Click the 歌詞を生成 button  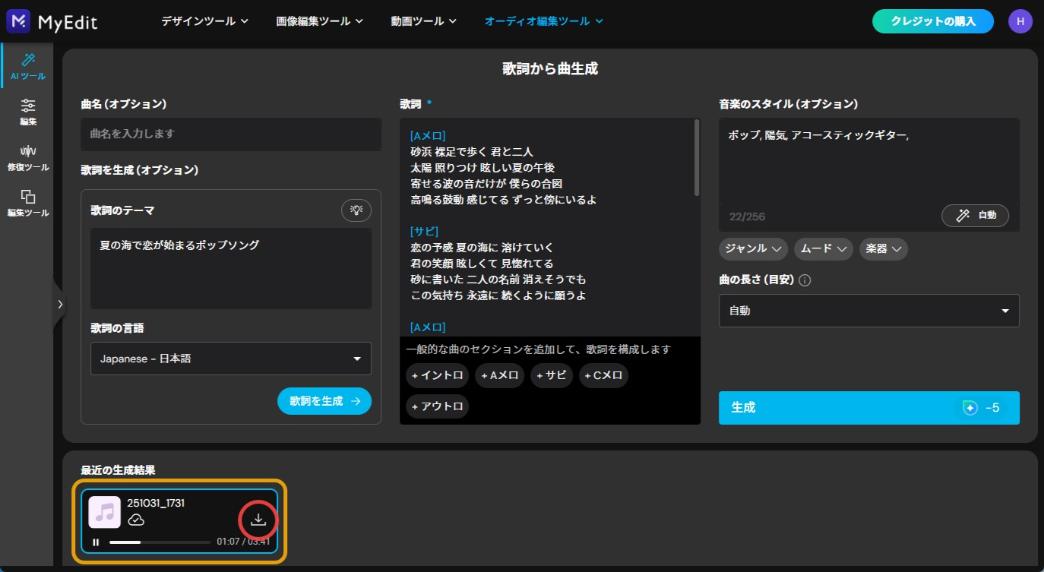324,401
